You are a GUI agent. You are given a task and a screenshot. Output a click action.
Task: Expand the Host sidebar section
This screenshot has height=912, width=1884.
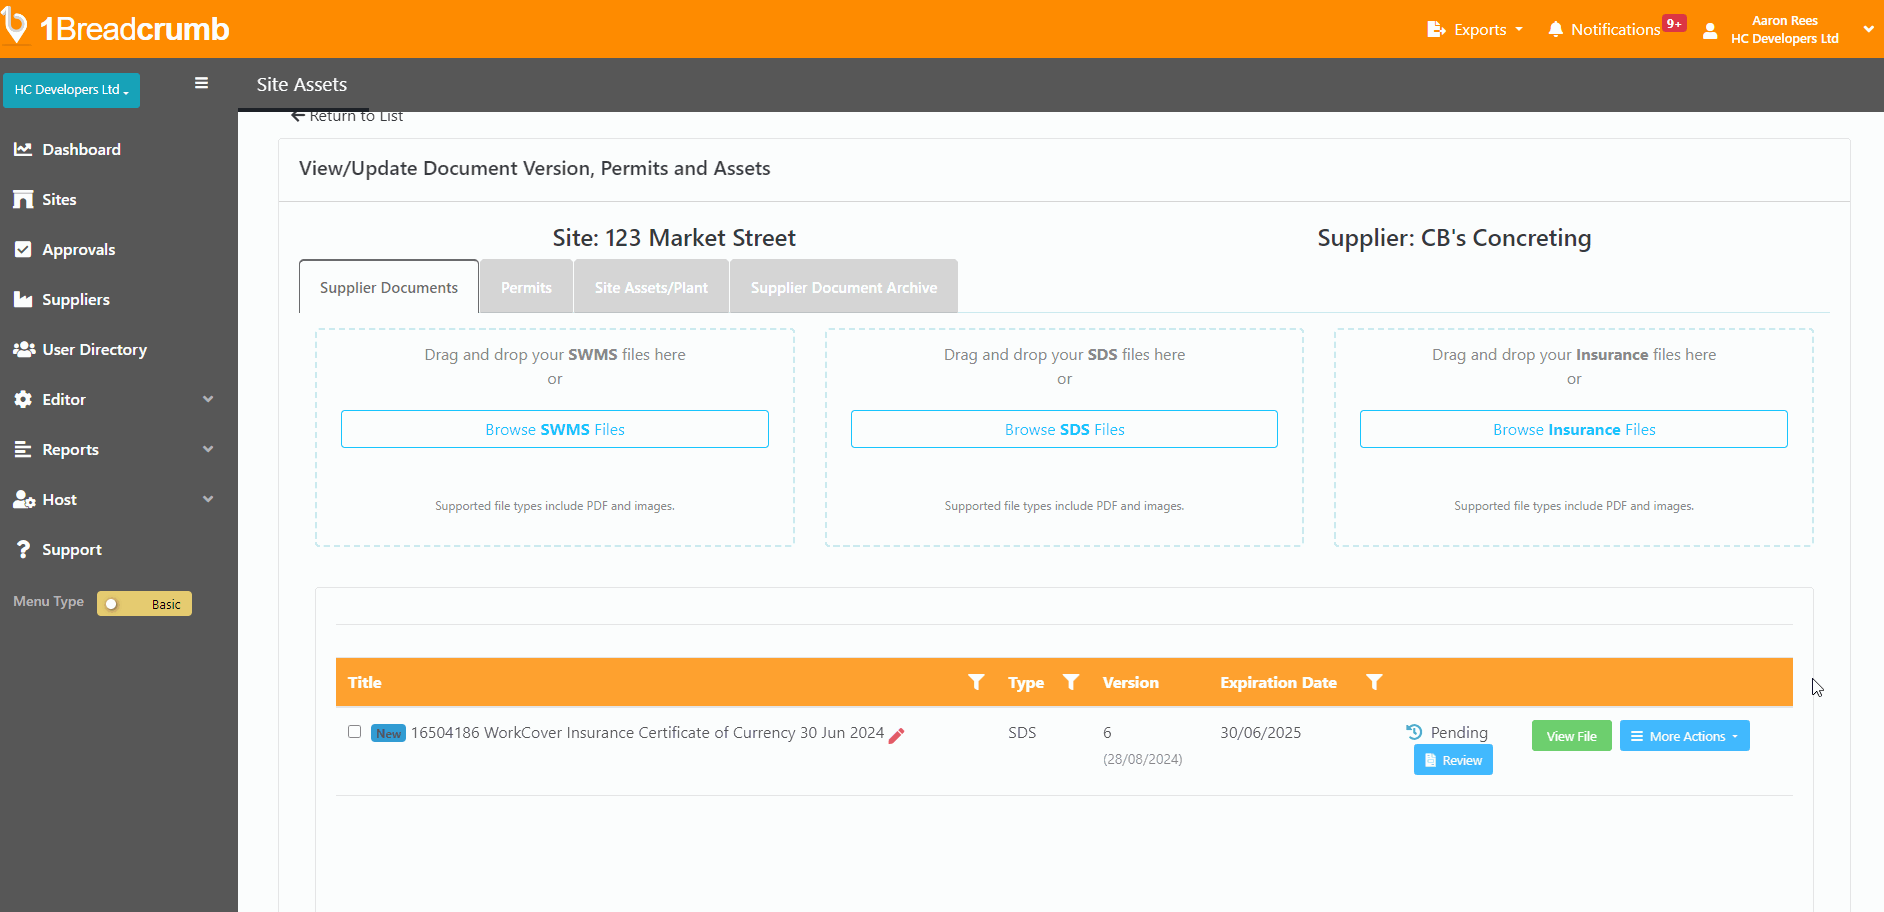pos(59,499)
